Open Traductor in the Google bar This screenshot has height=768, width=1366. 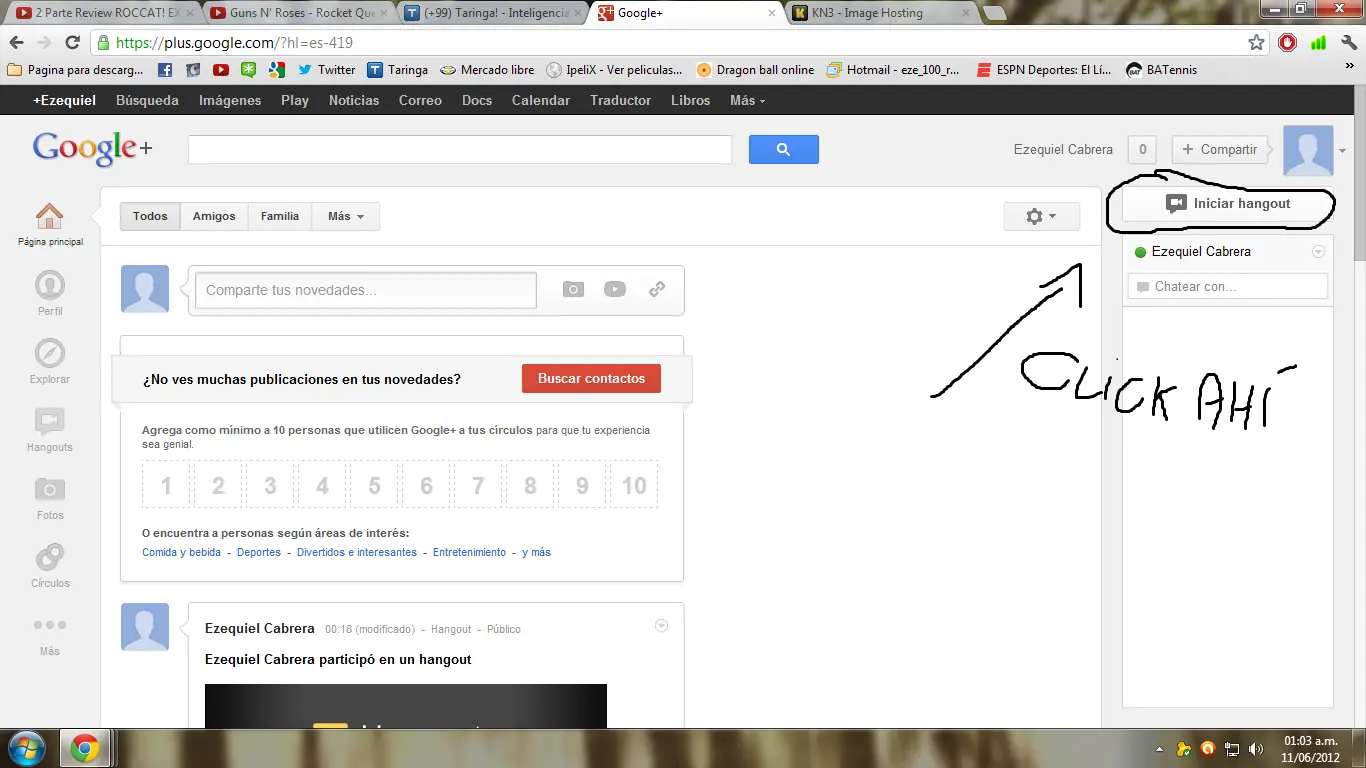pyautogui.click(x=620, y=100)
